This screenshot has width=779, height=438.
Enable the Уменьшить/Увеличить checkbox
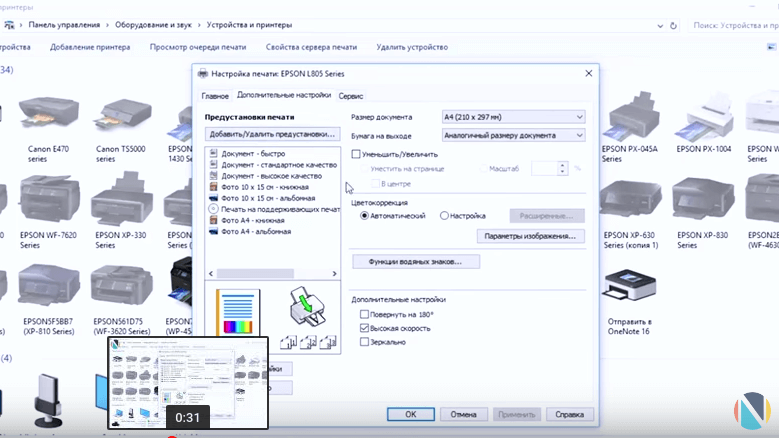[x=356, y=154]
